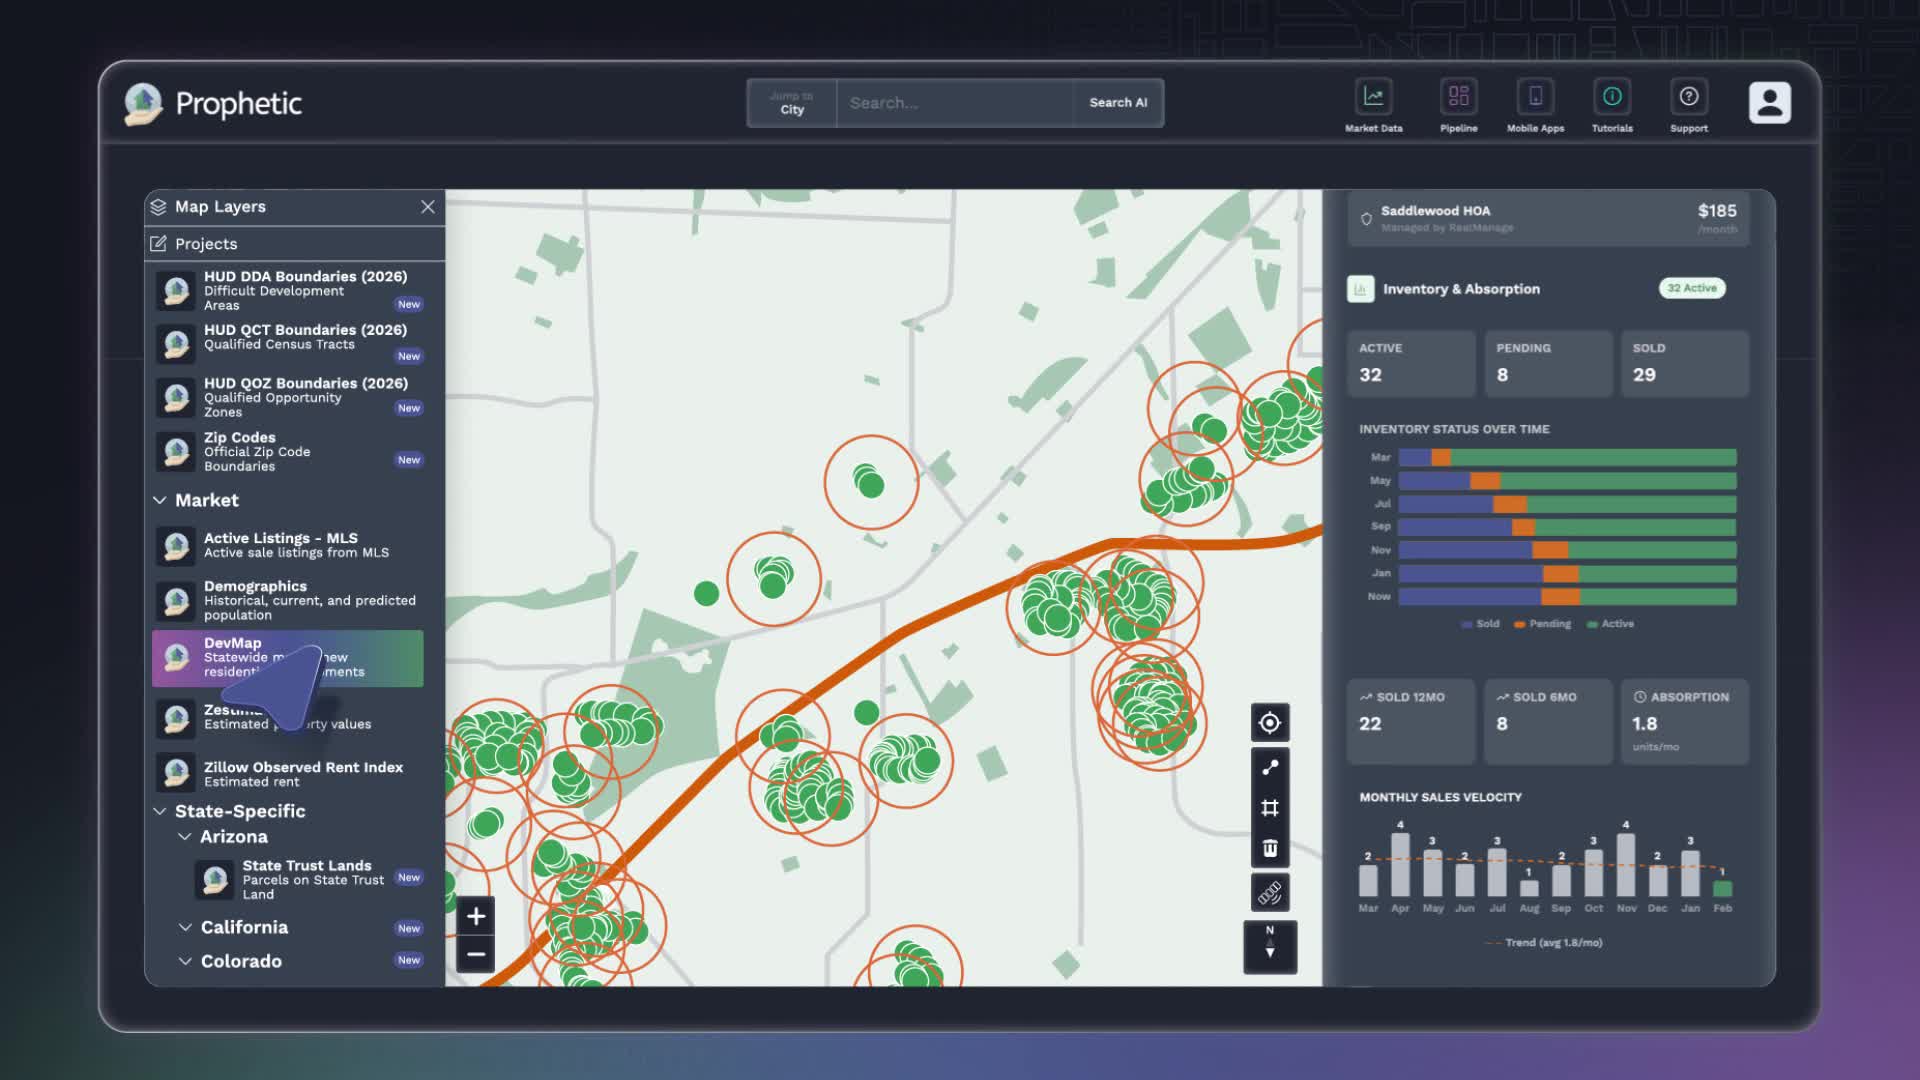Open the Jump to City selector
The height and width of the screenshot is (1080, 1920).
tap(791, 103)
